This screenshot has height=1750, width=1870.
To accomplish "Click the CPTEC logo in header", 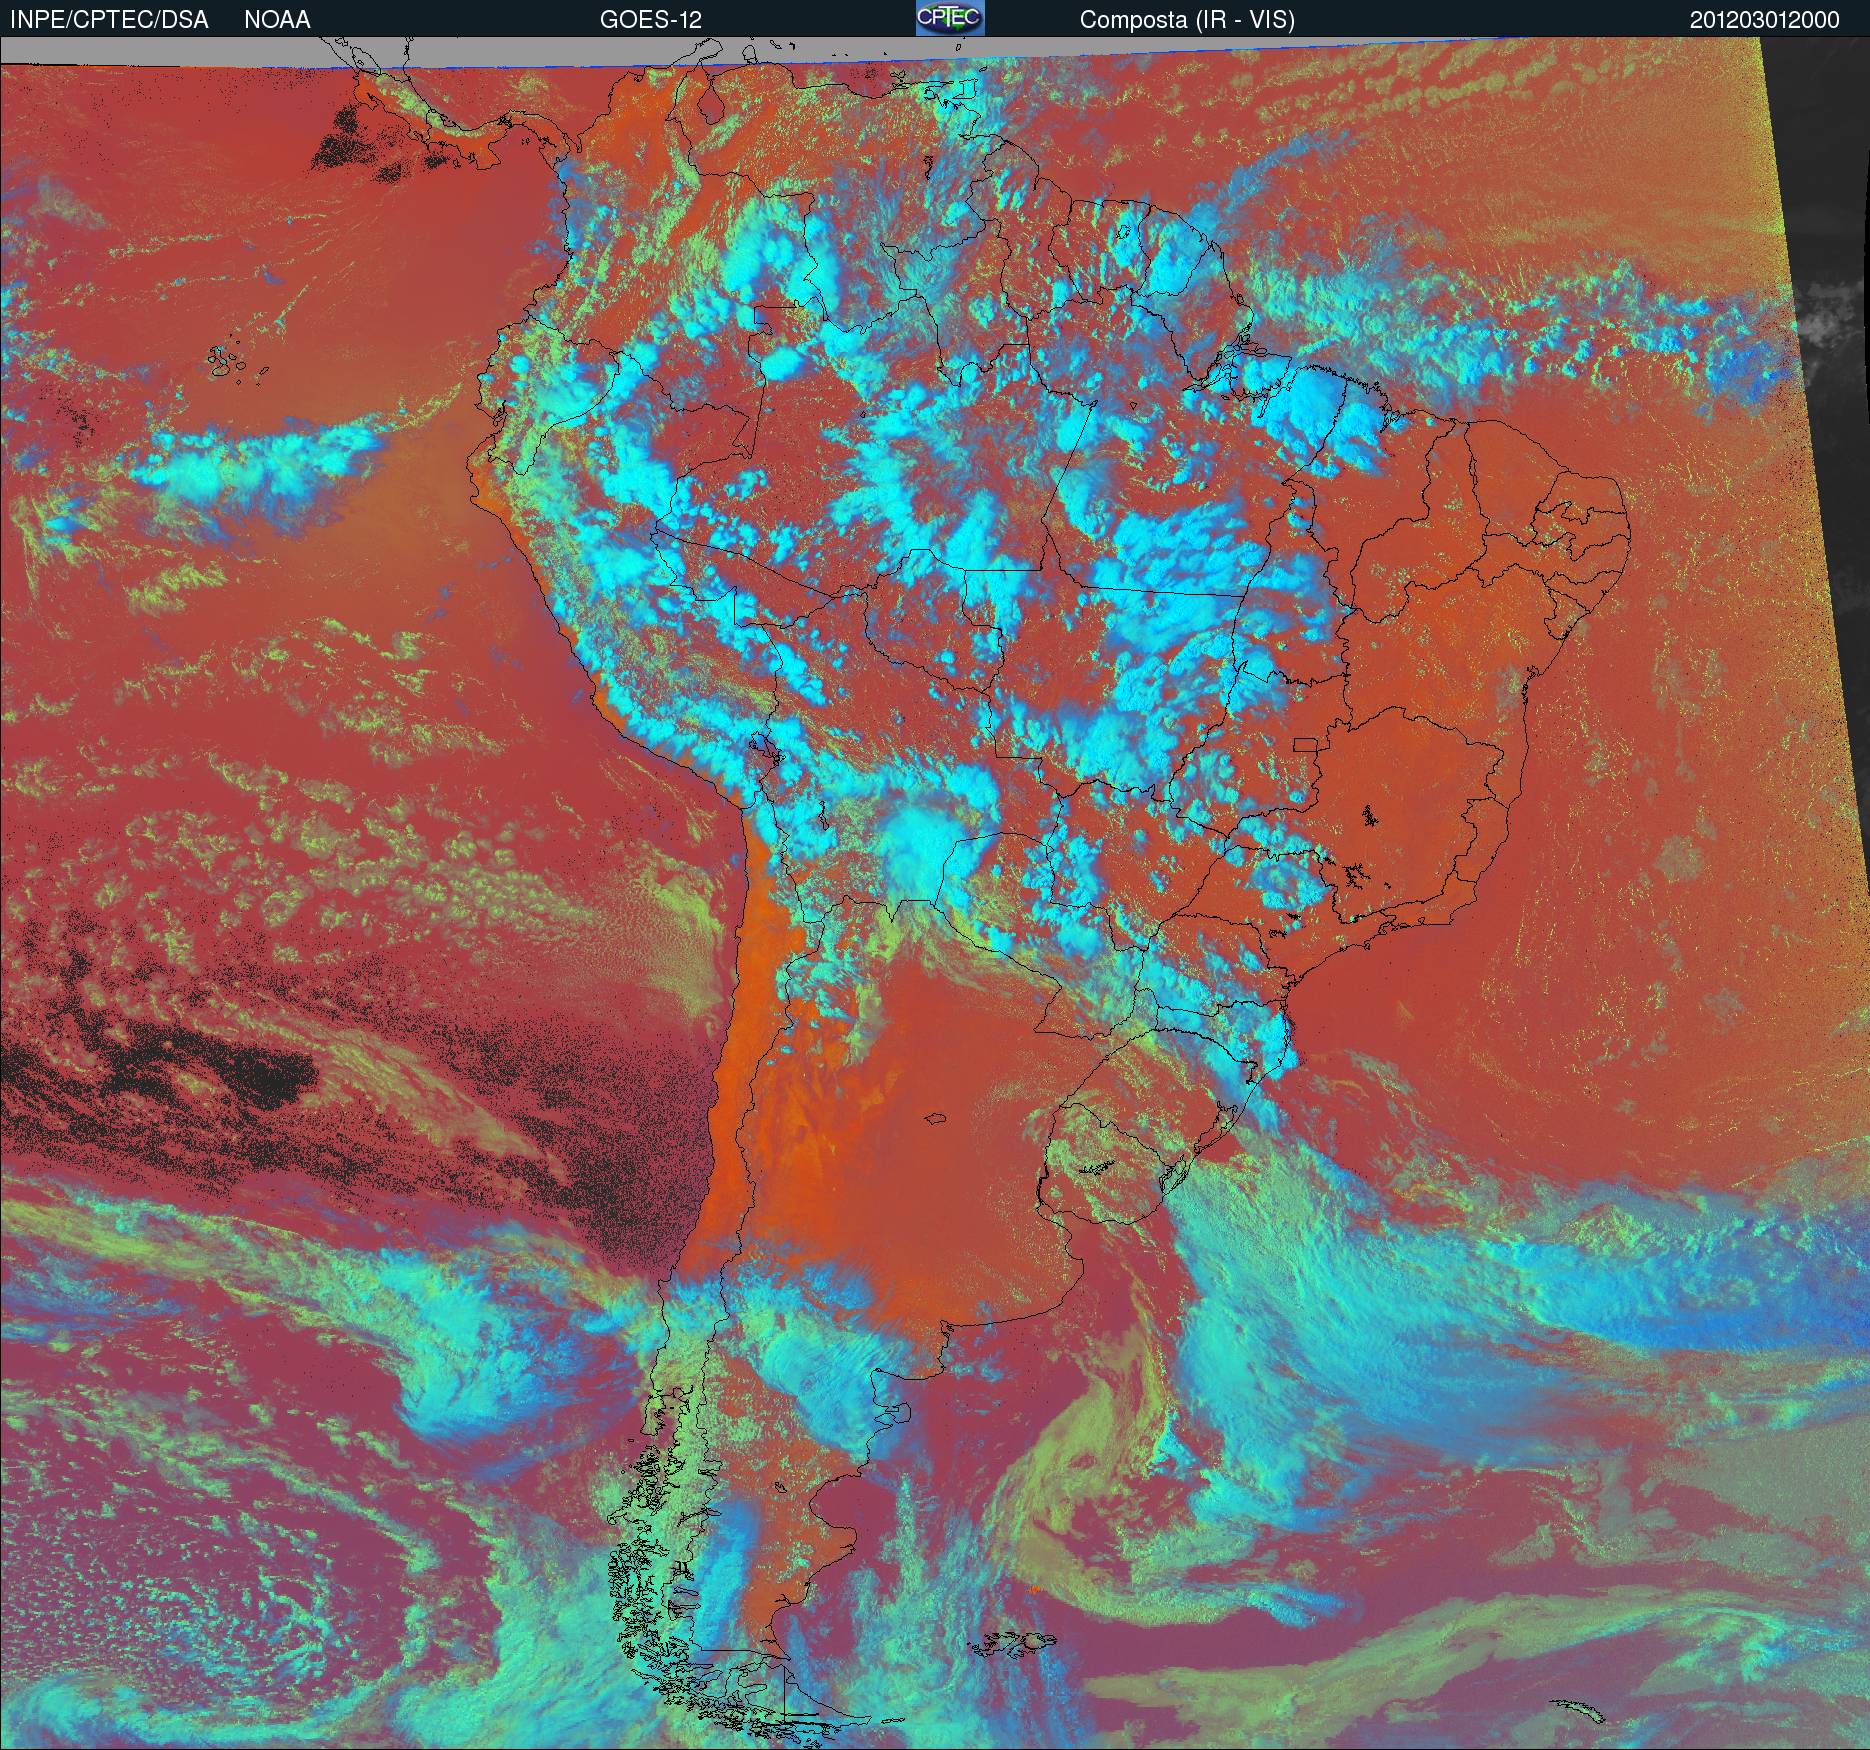I will click(x=950, y=18).
